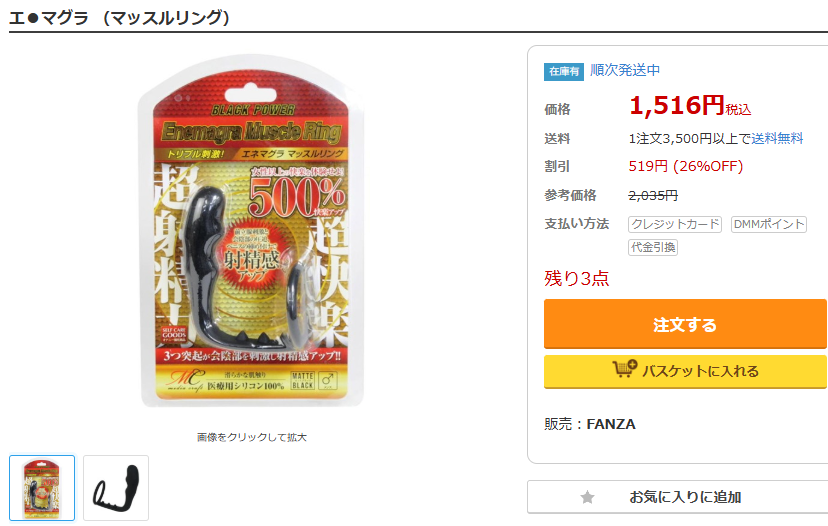Open the 送料無料 free shipping link
The height and width of the screenshot is (526, 828).
[777, 138]
